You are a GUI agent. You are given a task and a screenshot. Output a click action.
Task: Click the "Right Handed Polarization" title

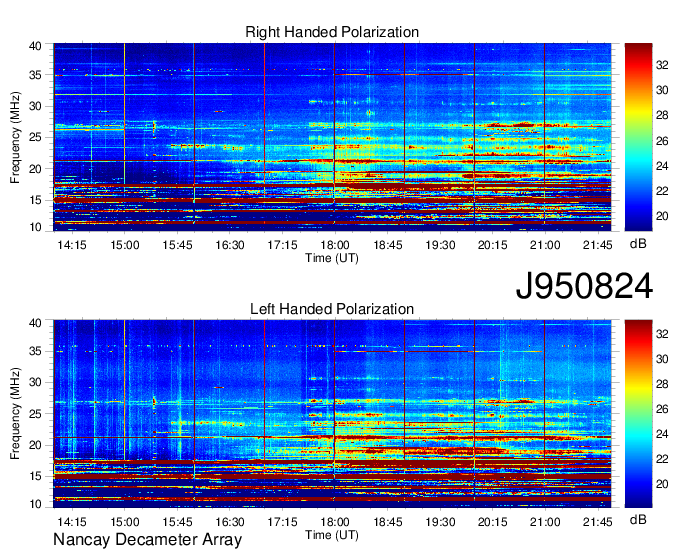click(332, 32)
